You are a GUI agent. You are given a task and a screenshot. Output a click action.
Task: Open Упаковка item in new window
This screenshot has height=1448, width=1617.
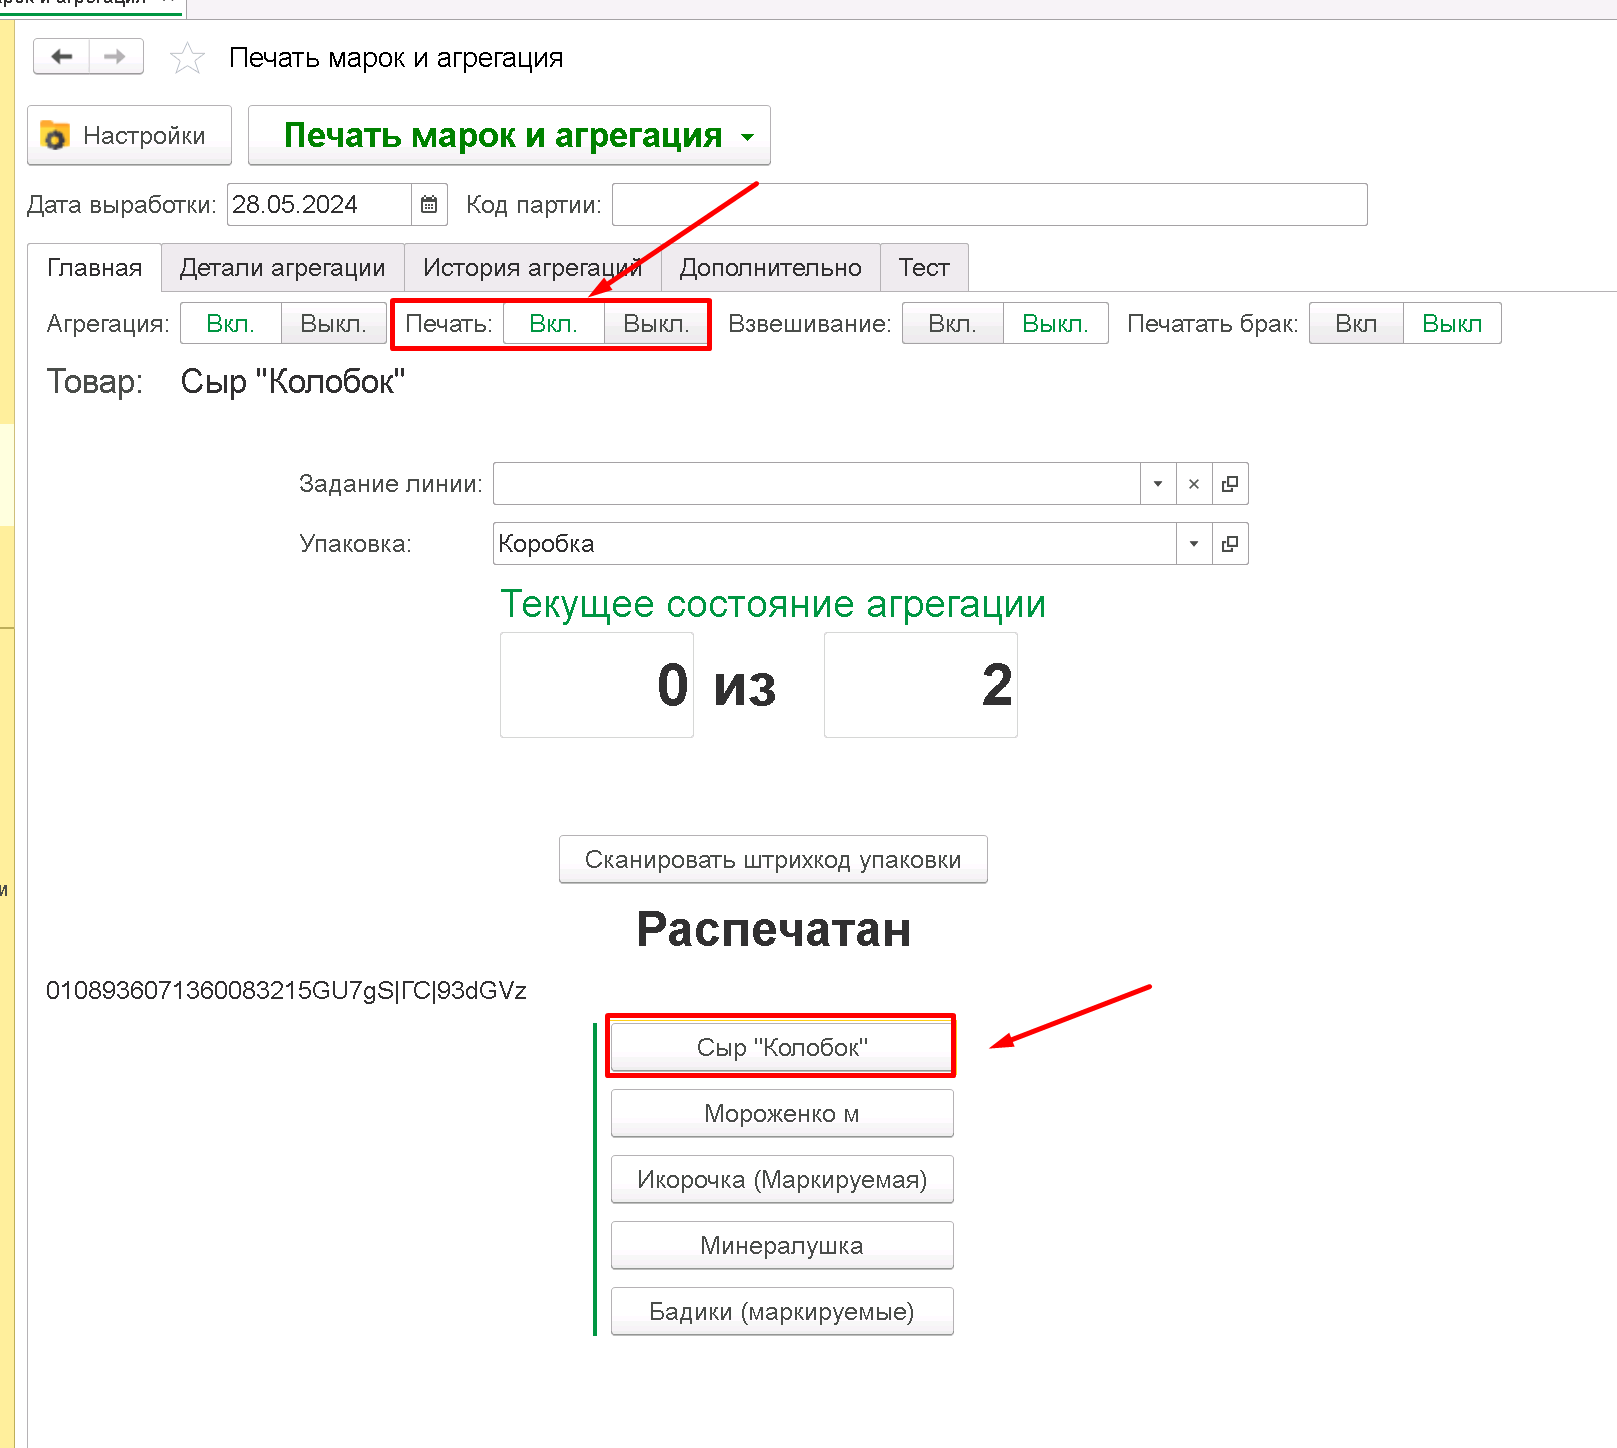coord(1230,544)
